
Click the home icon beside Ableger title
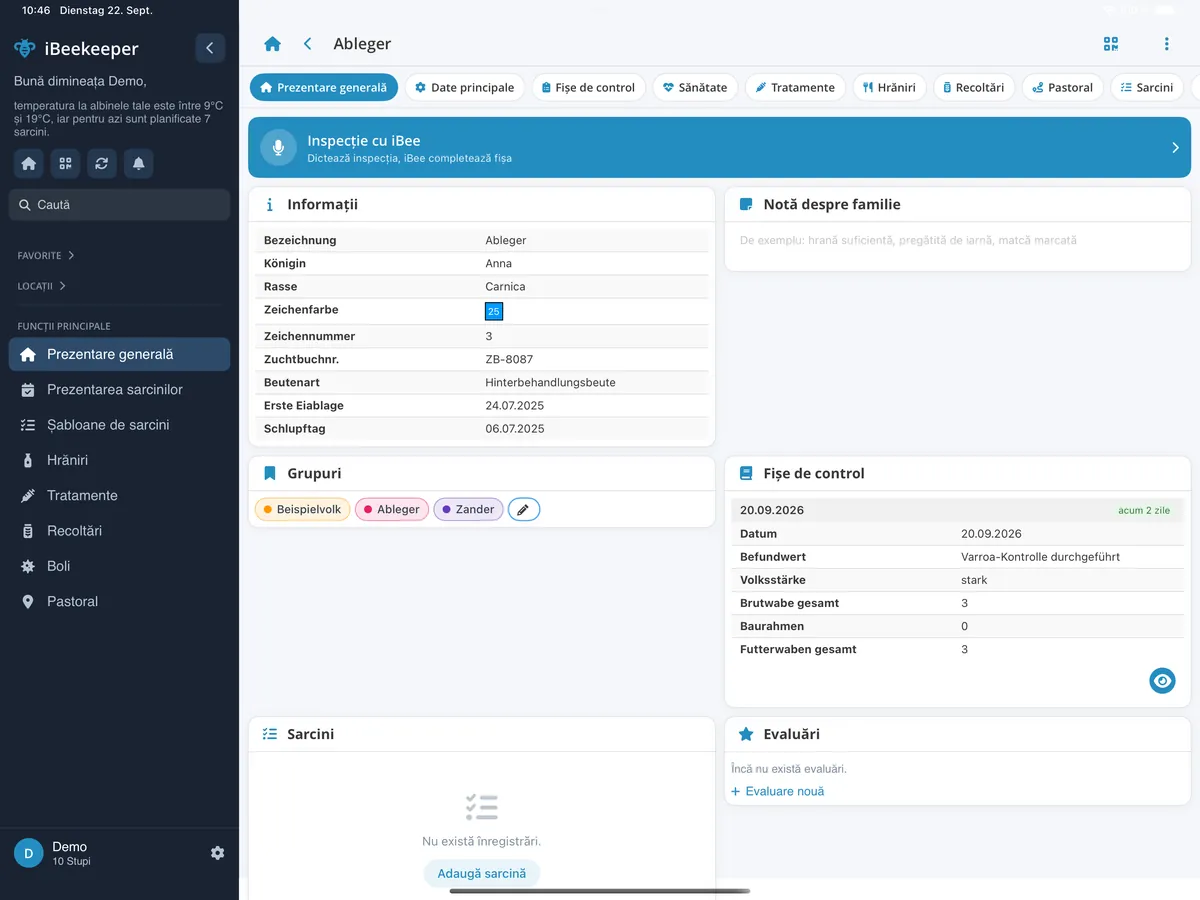pos(272,44)
